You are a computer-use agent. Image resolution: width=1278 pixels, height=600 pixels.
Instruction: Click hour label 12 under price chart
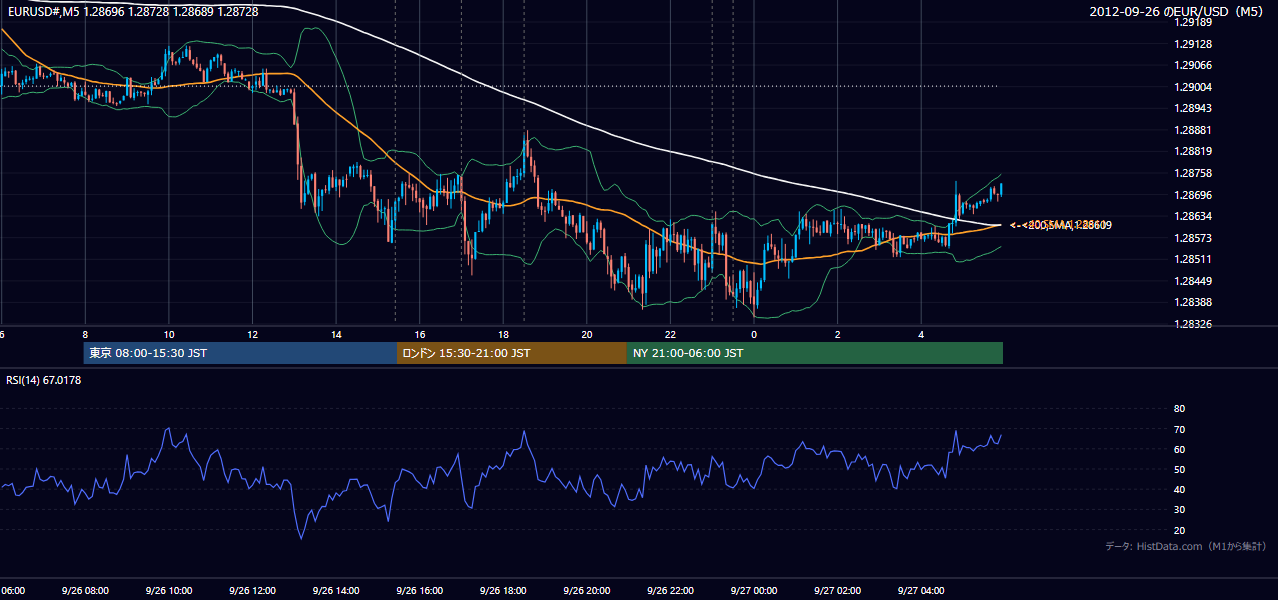coord(252,334)
